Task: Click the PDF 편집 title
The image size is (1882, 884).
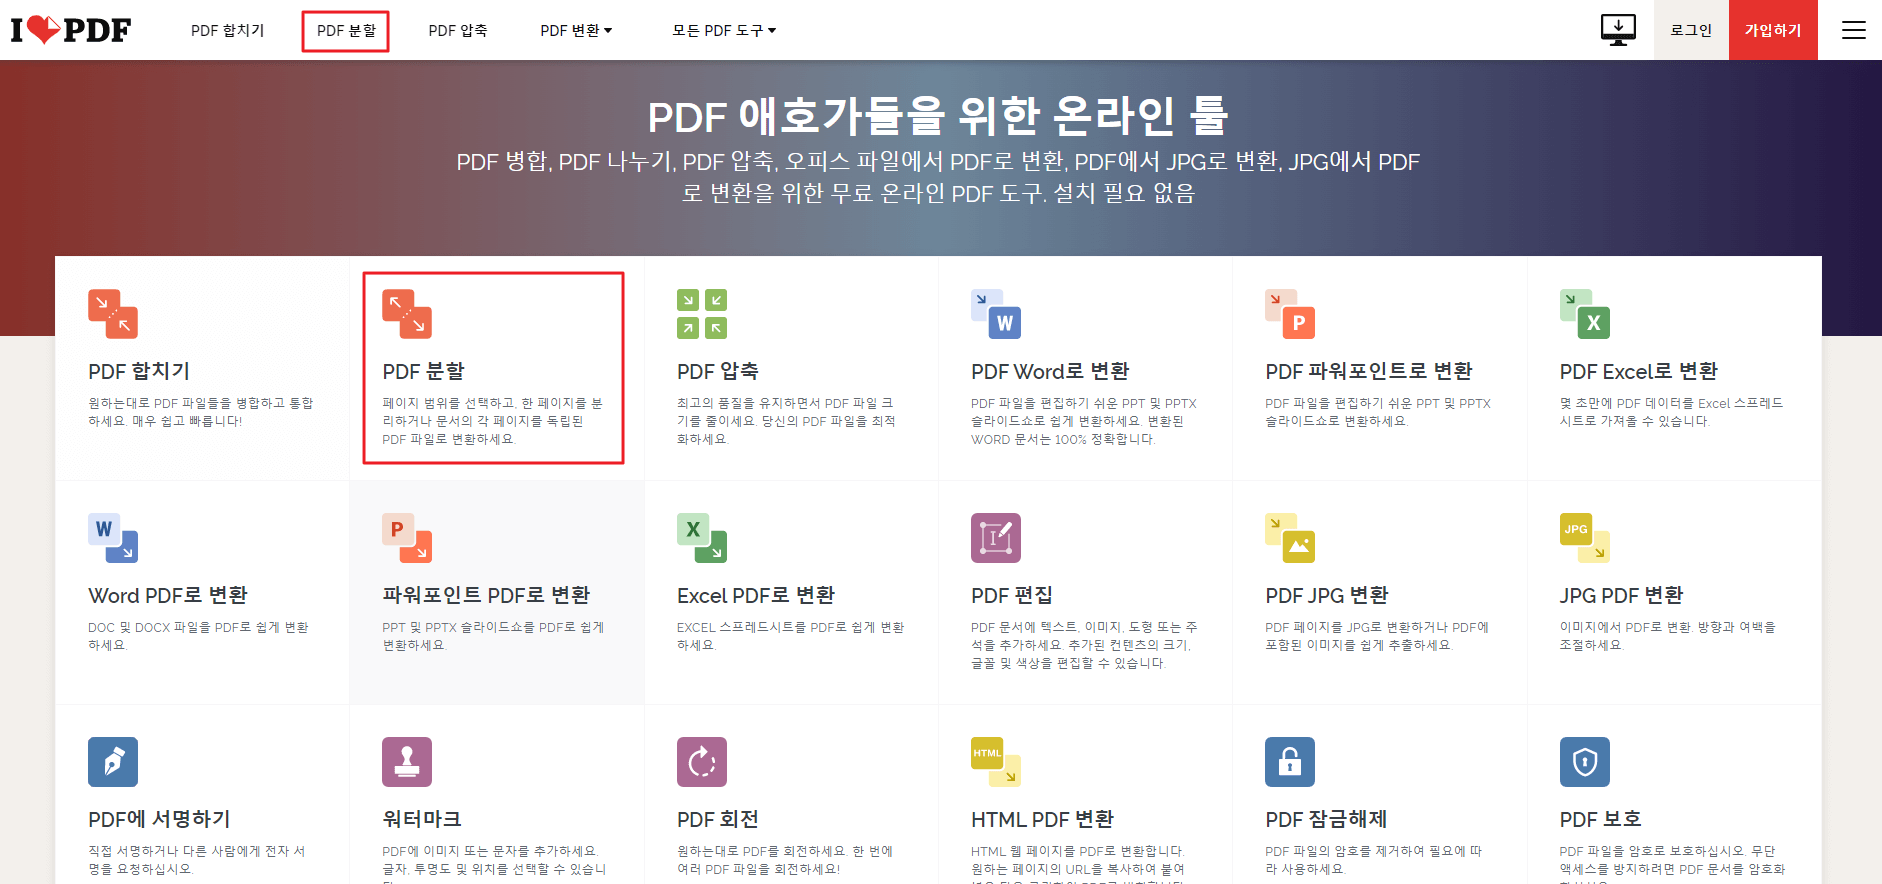Action: [x=1012, y=595]
